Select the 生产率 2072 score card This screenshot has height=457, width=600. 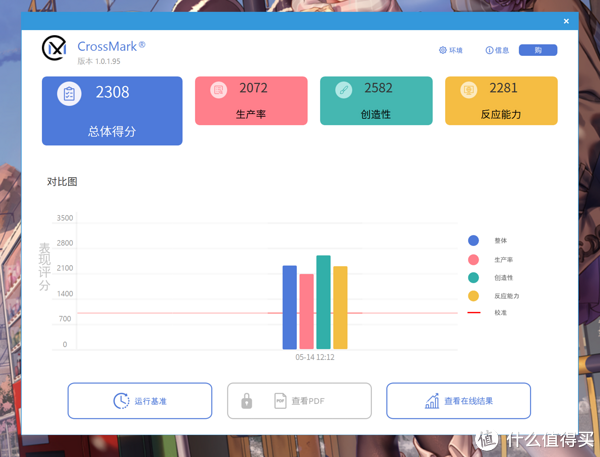click(x=251, y=101)
